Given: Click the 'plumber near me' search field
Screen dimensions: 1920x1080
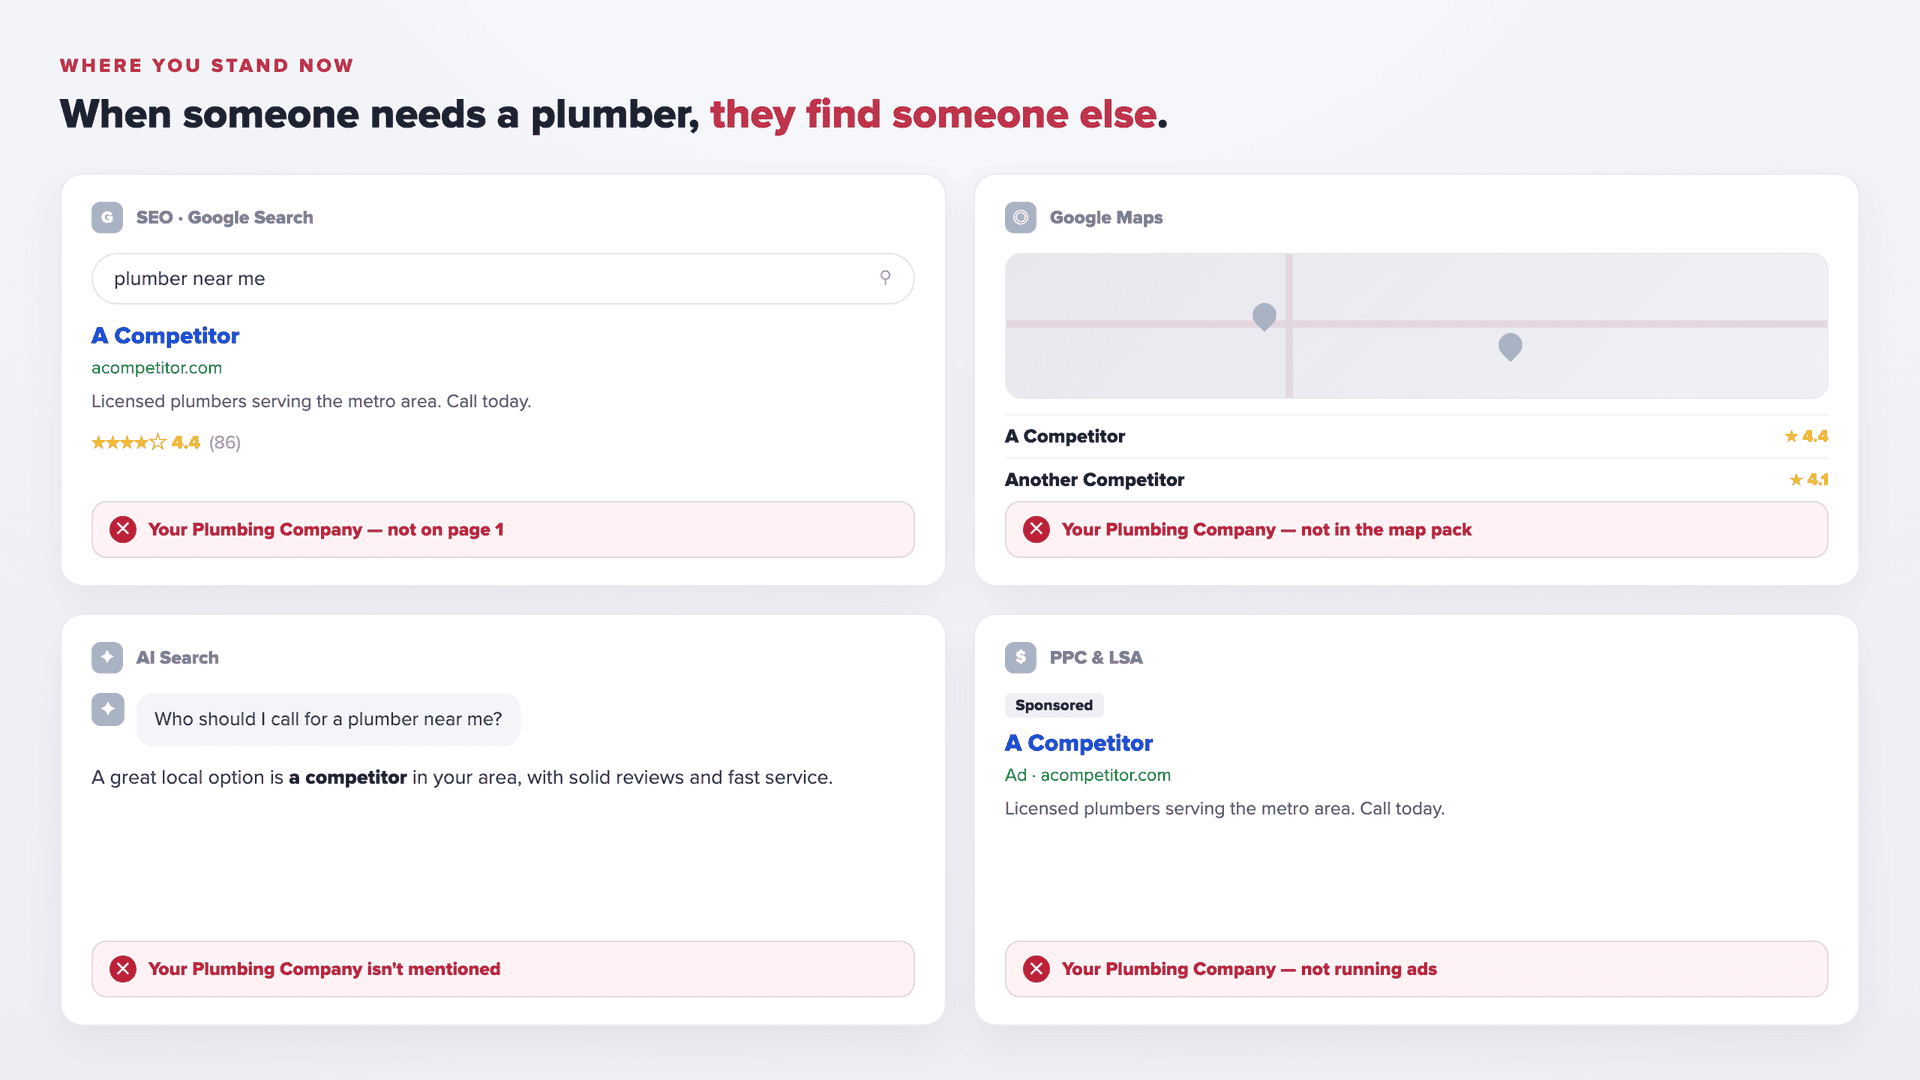Looking at the screenshot, I should coord(502,278).
